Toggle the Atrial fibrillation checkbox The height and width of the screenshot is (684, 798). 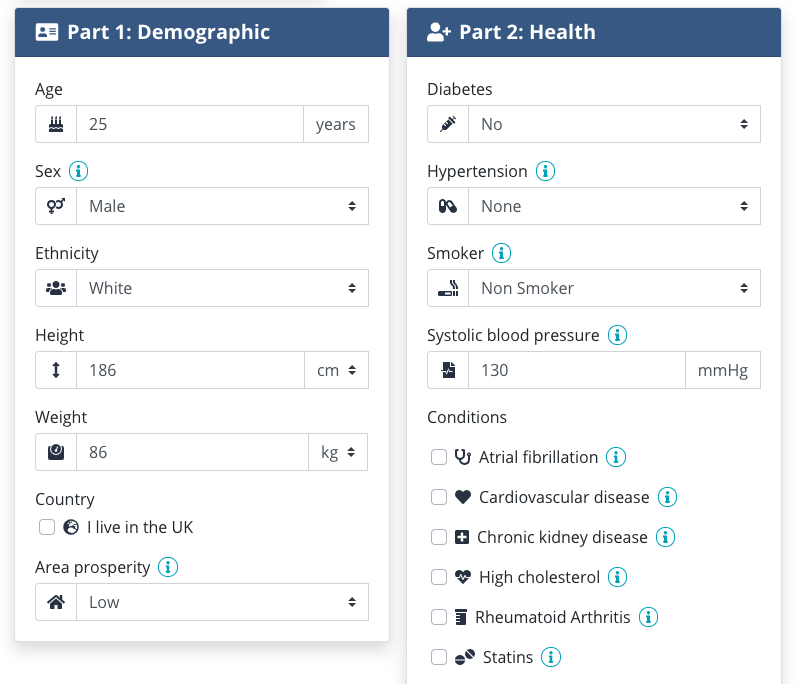click(439, 457)
